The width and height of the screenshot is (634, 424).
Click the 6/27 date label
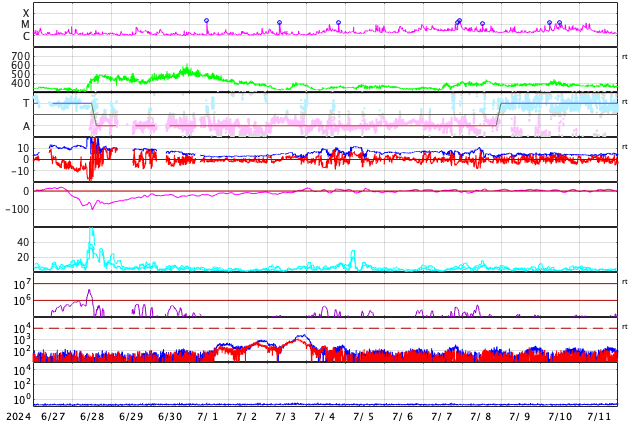click(x=53, y=416)
